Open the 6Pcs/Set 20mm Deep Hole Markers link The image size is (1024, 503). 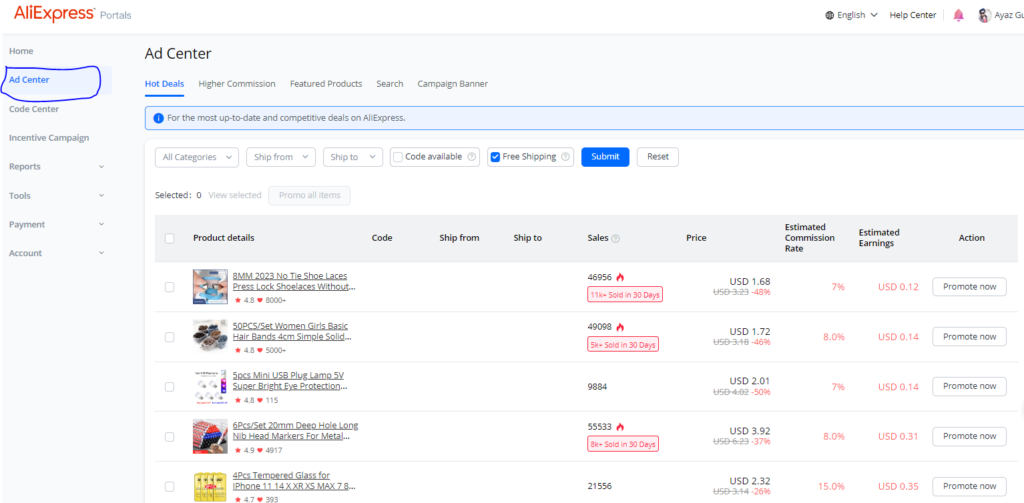click(x=295, y=430)
